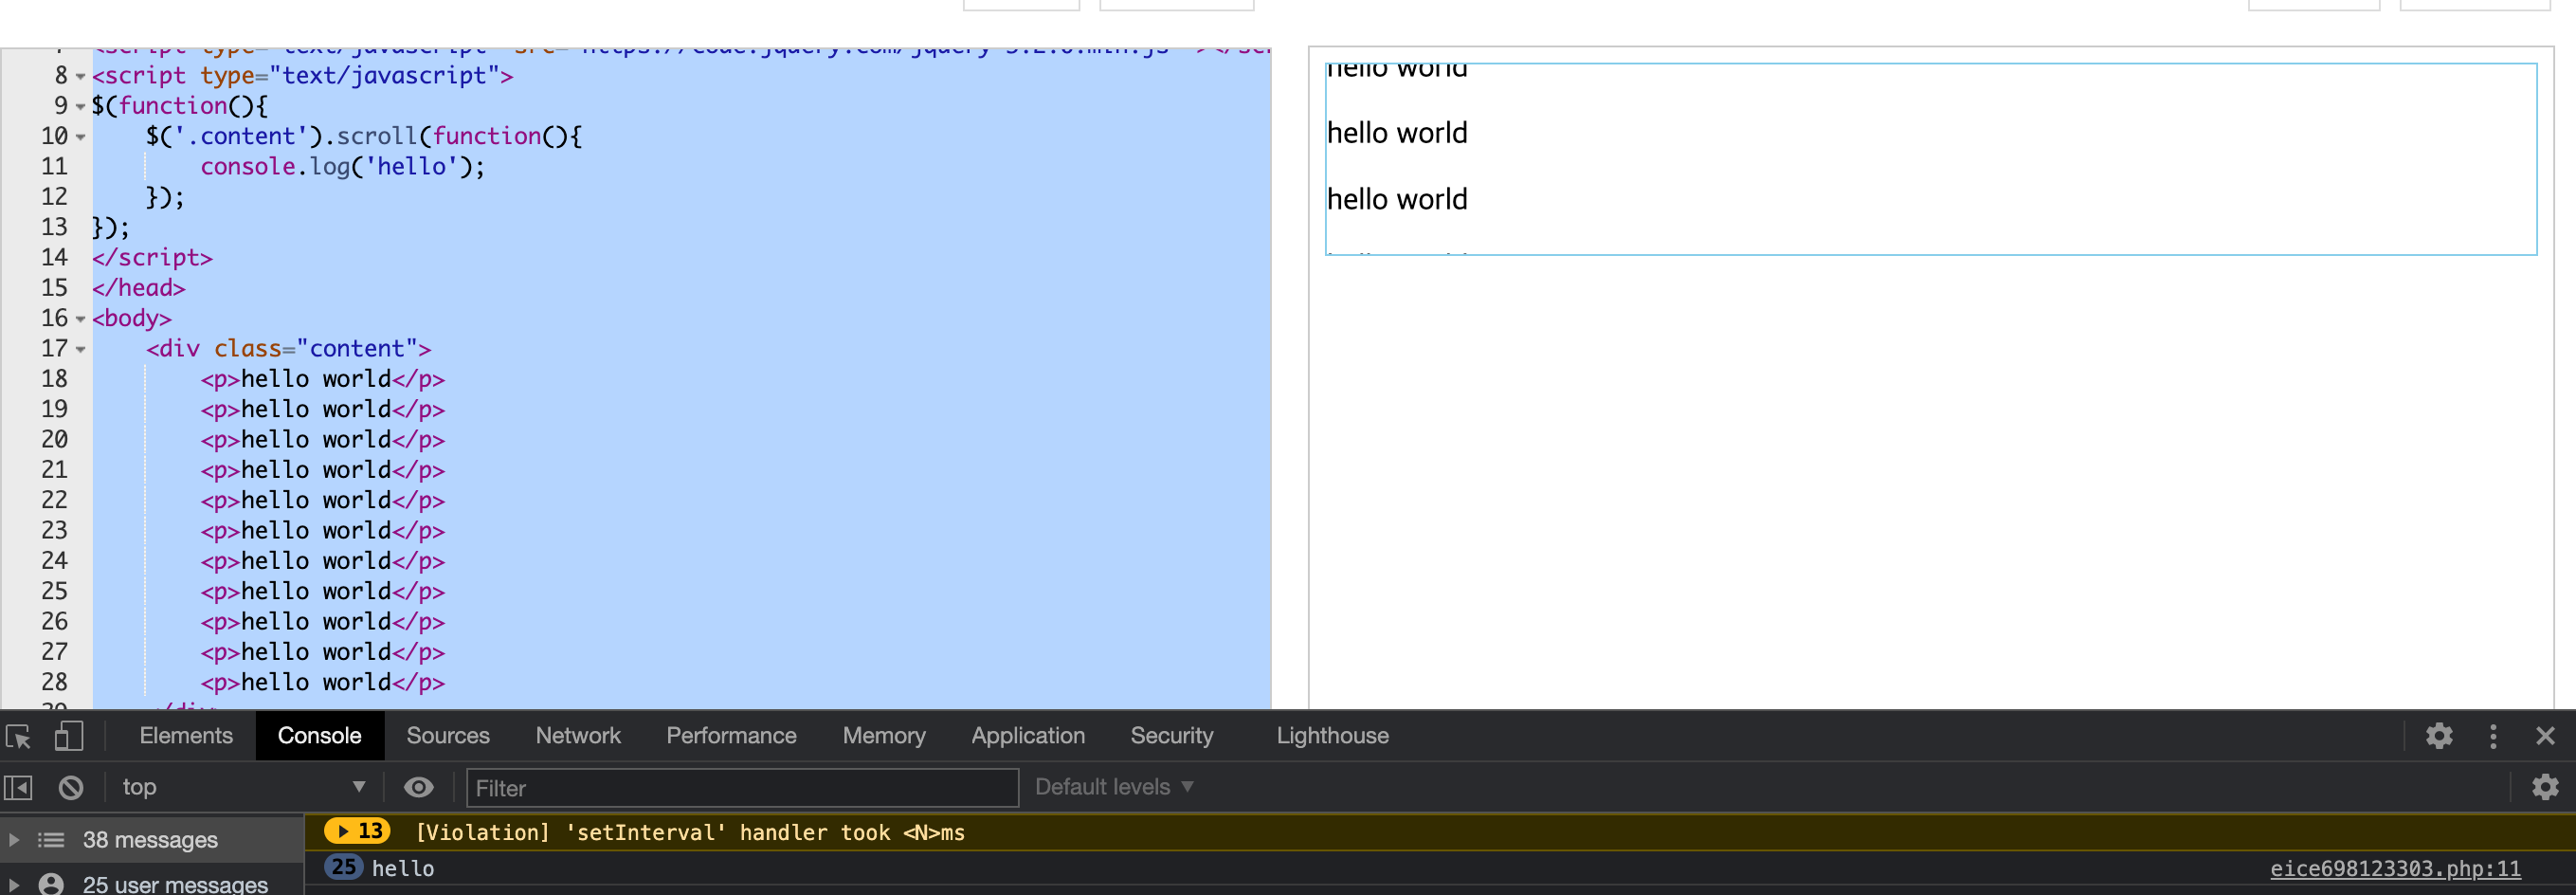Switch to the Security tab
2576x895 pixels.
(1172, 735)
